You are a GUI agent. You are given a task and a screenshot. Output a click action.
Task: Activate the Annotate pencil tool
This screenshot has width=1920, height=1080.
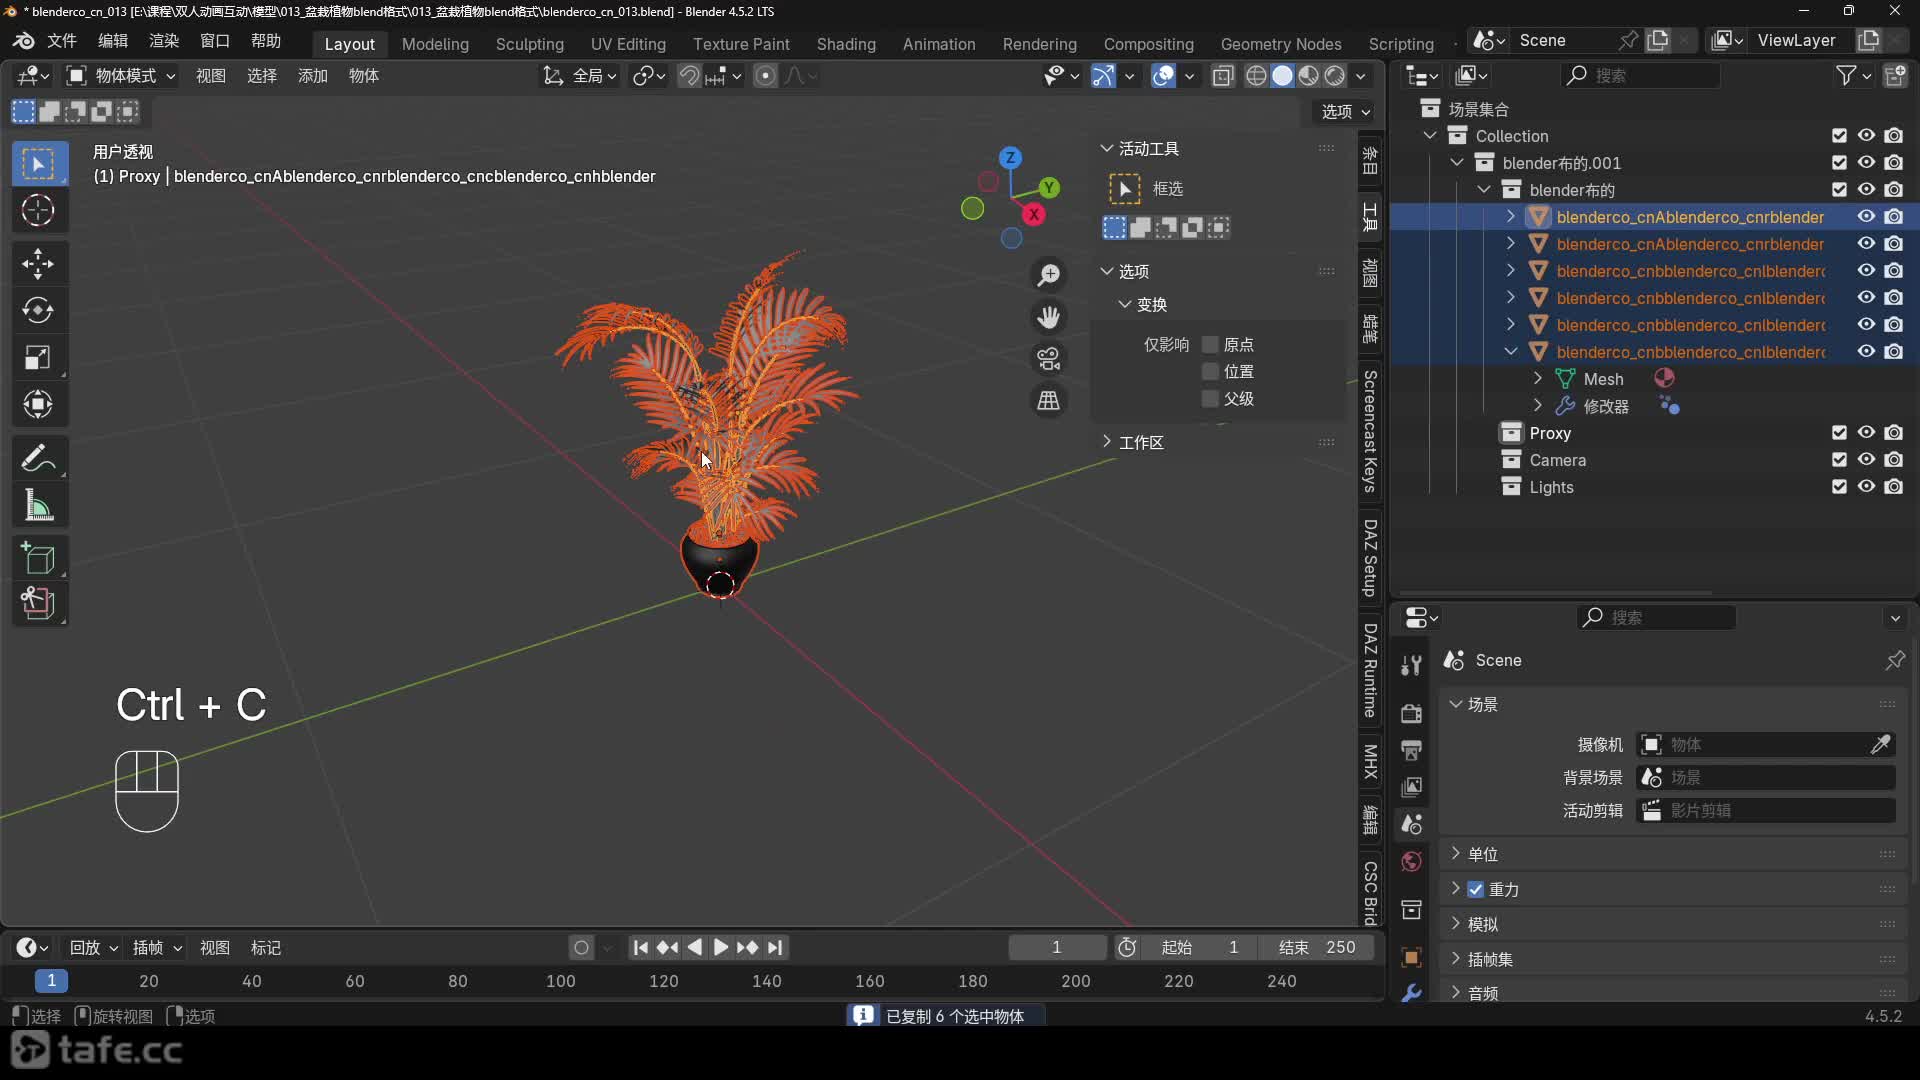pyautogui.click(x=38, y=459)
